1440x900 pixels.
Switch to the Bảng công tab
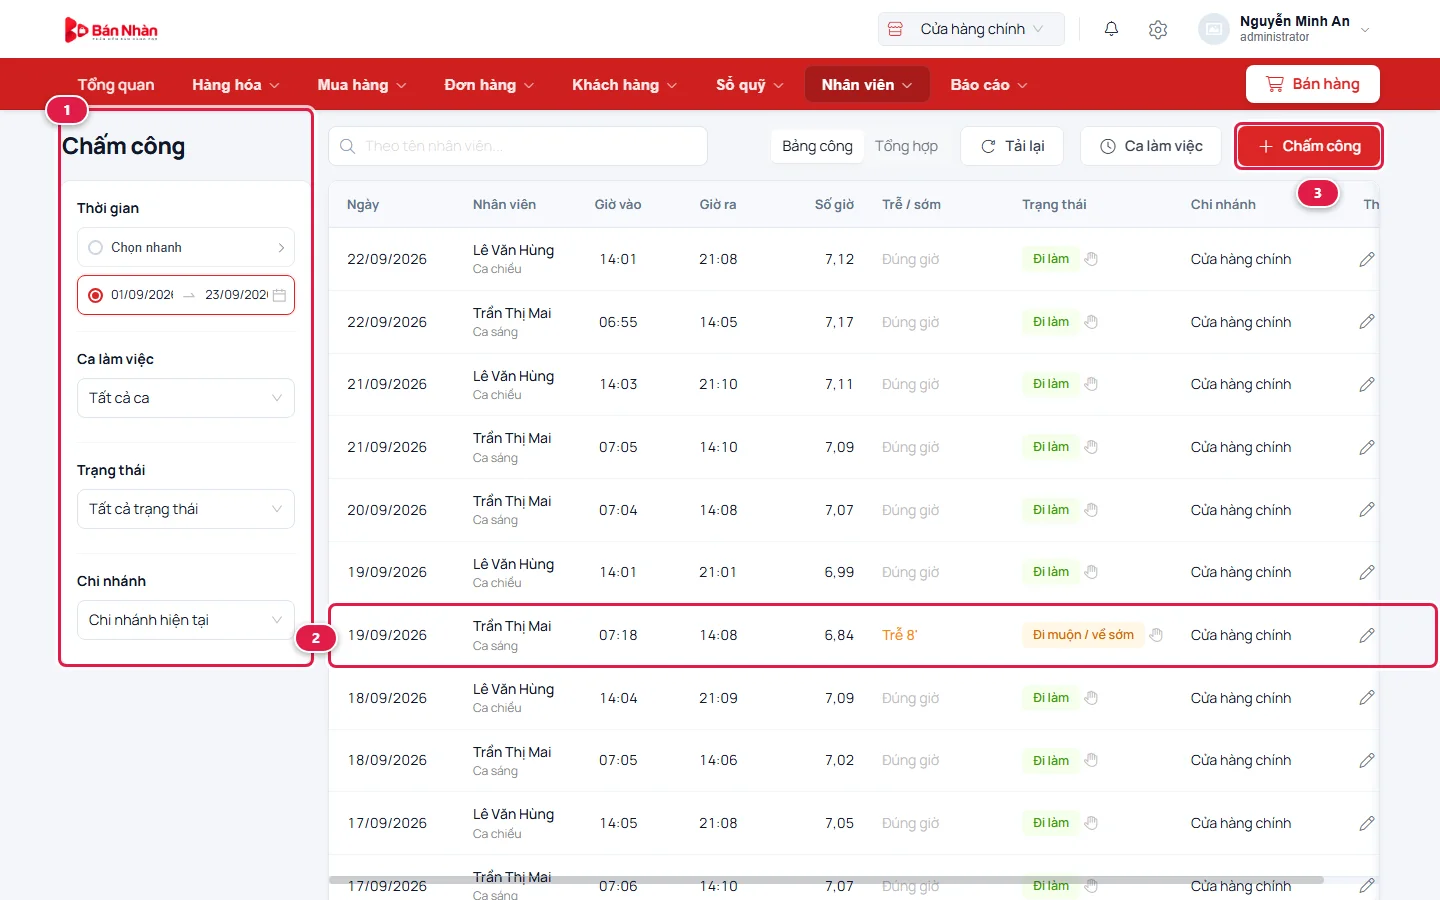(817, 146)
